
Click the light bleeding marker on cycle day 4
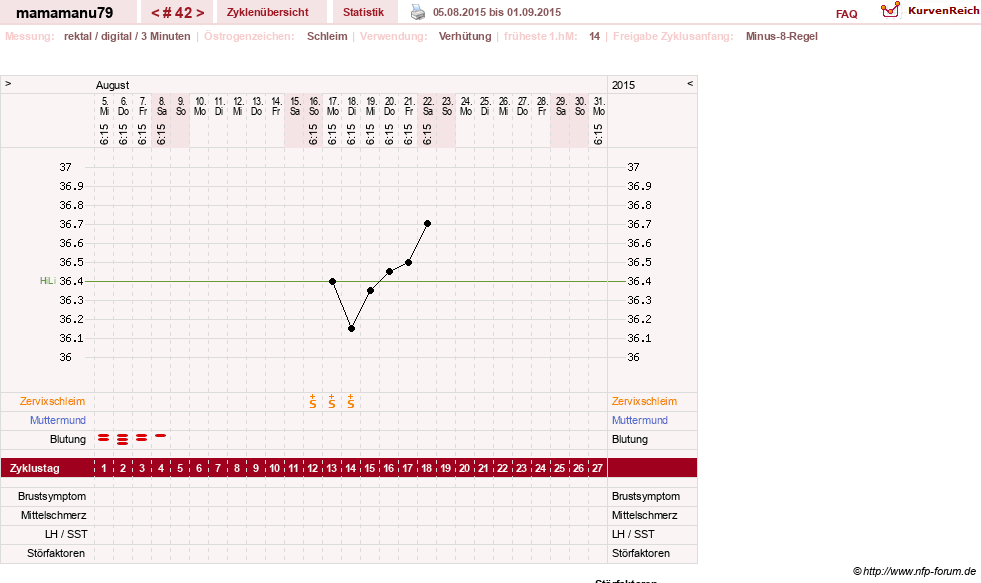pyautogui.click(x=161, y=435)
